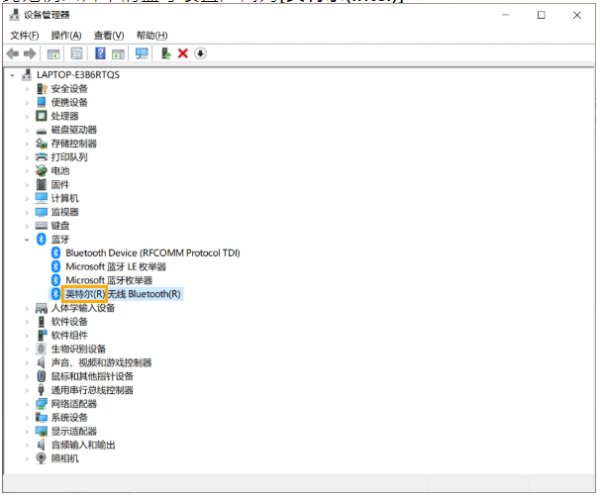The height and width of the screenshot is (498, 600).
Task: Click the disable device down-arrow icon
Action: (200, 53)
